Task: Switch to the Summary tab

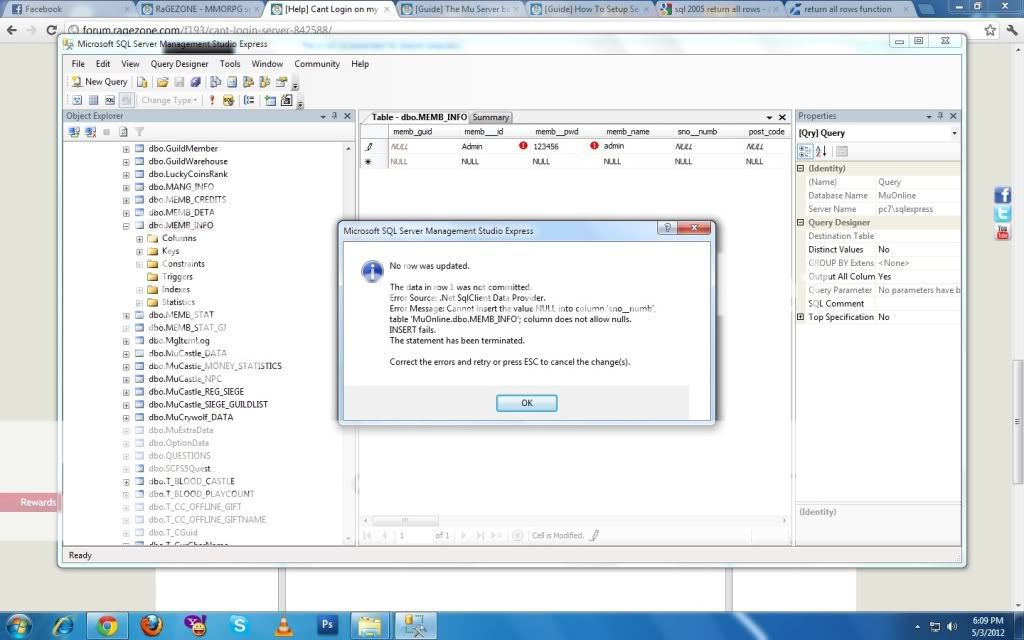Action: click(x=491, y=117)
